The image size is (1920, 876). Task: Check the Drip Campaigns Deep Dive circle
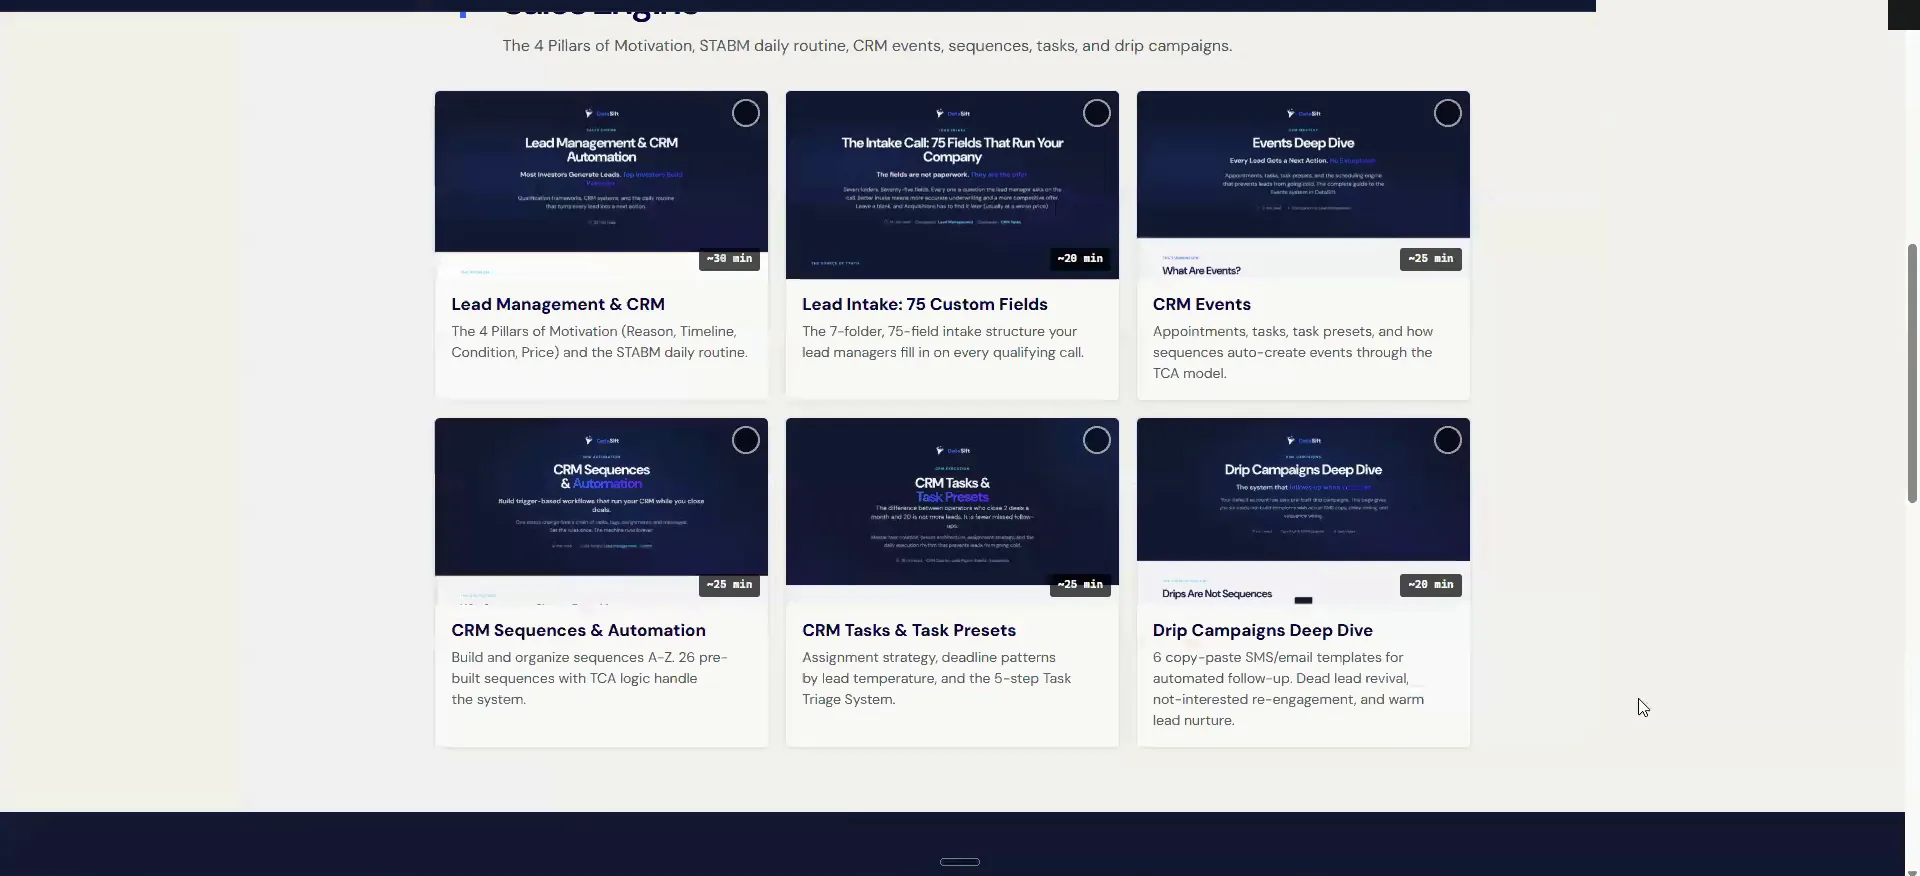pos(1447,441)
